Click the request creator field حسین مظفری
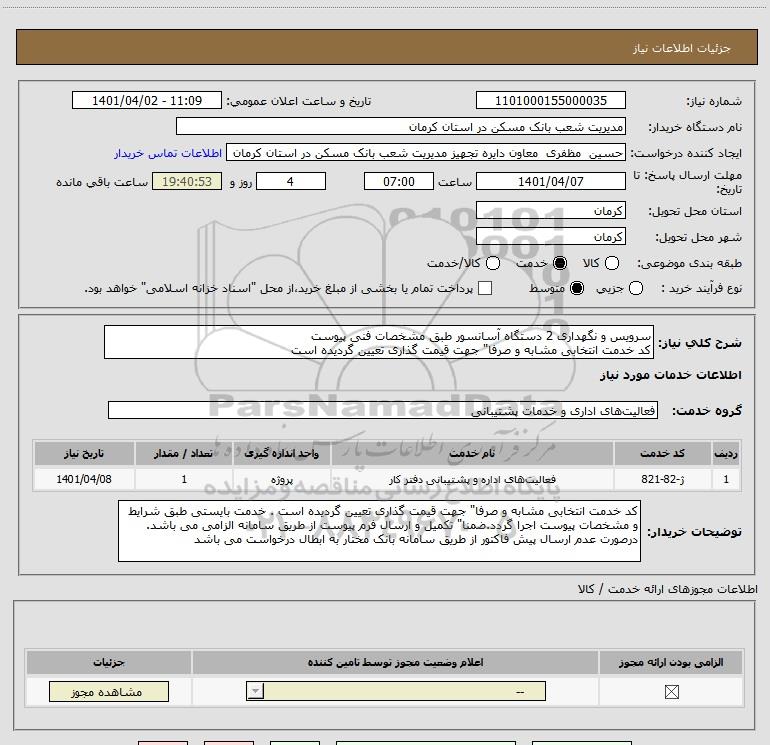 click(x=426, y=153)
